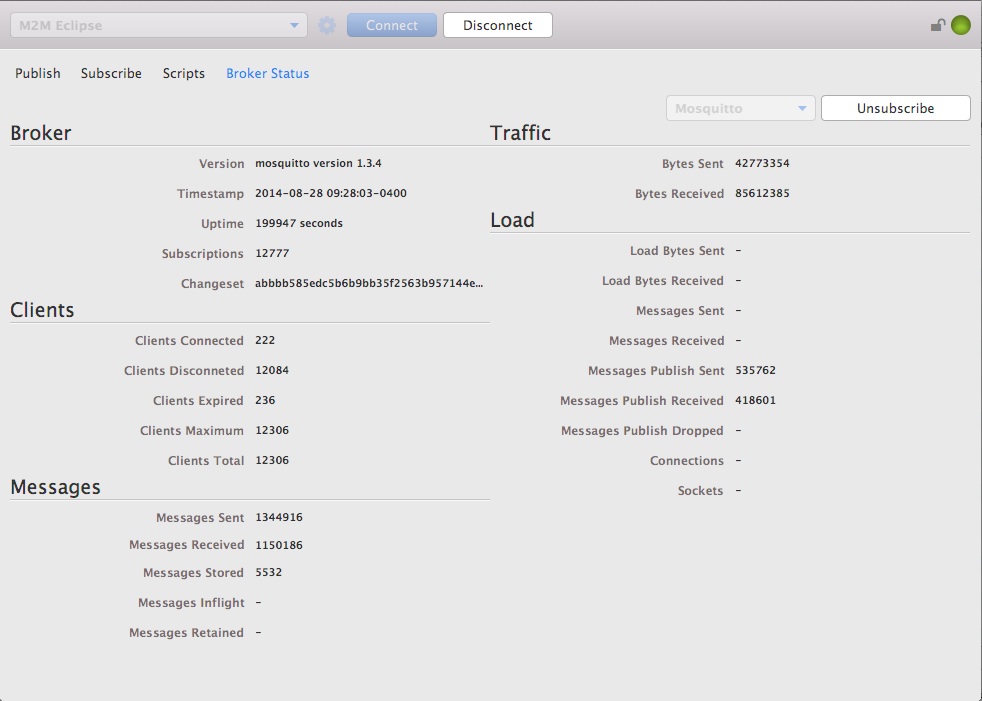Open connection profile settings gear
This screenshot has width=982, height=701.
(x=327, y=26)
